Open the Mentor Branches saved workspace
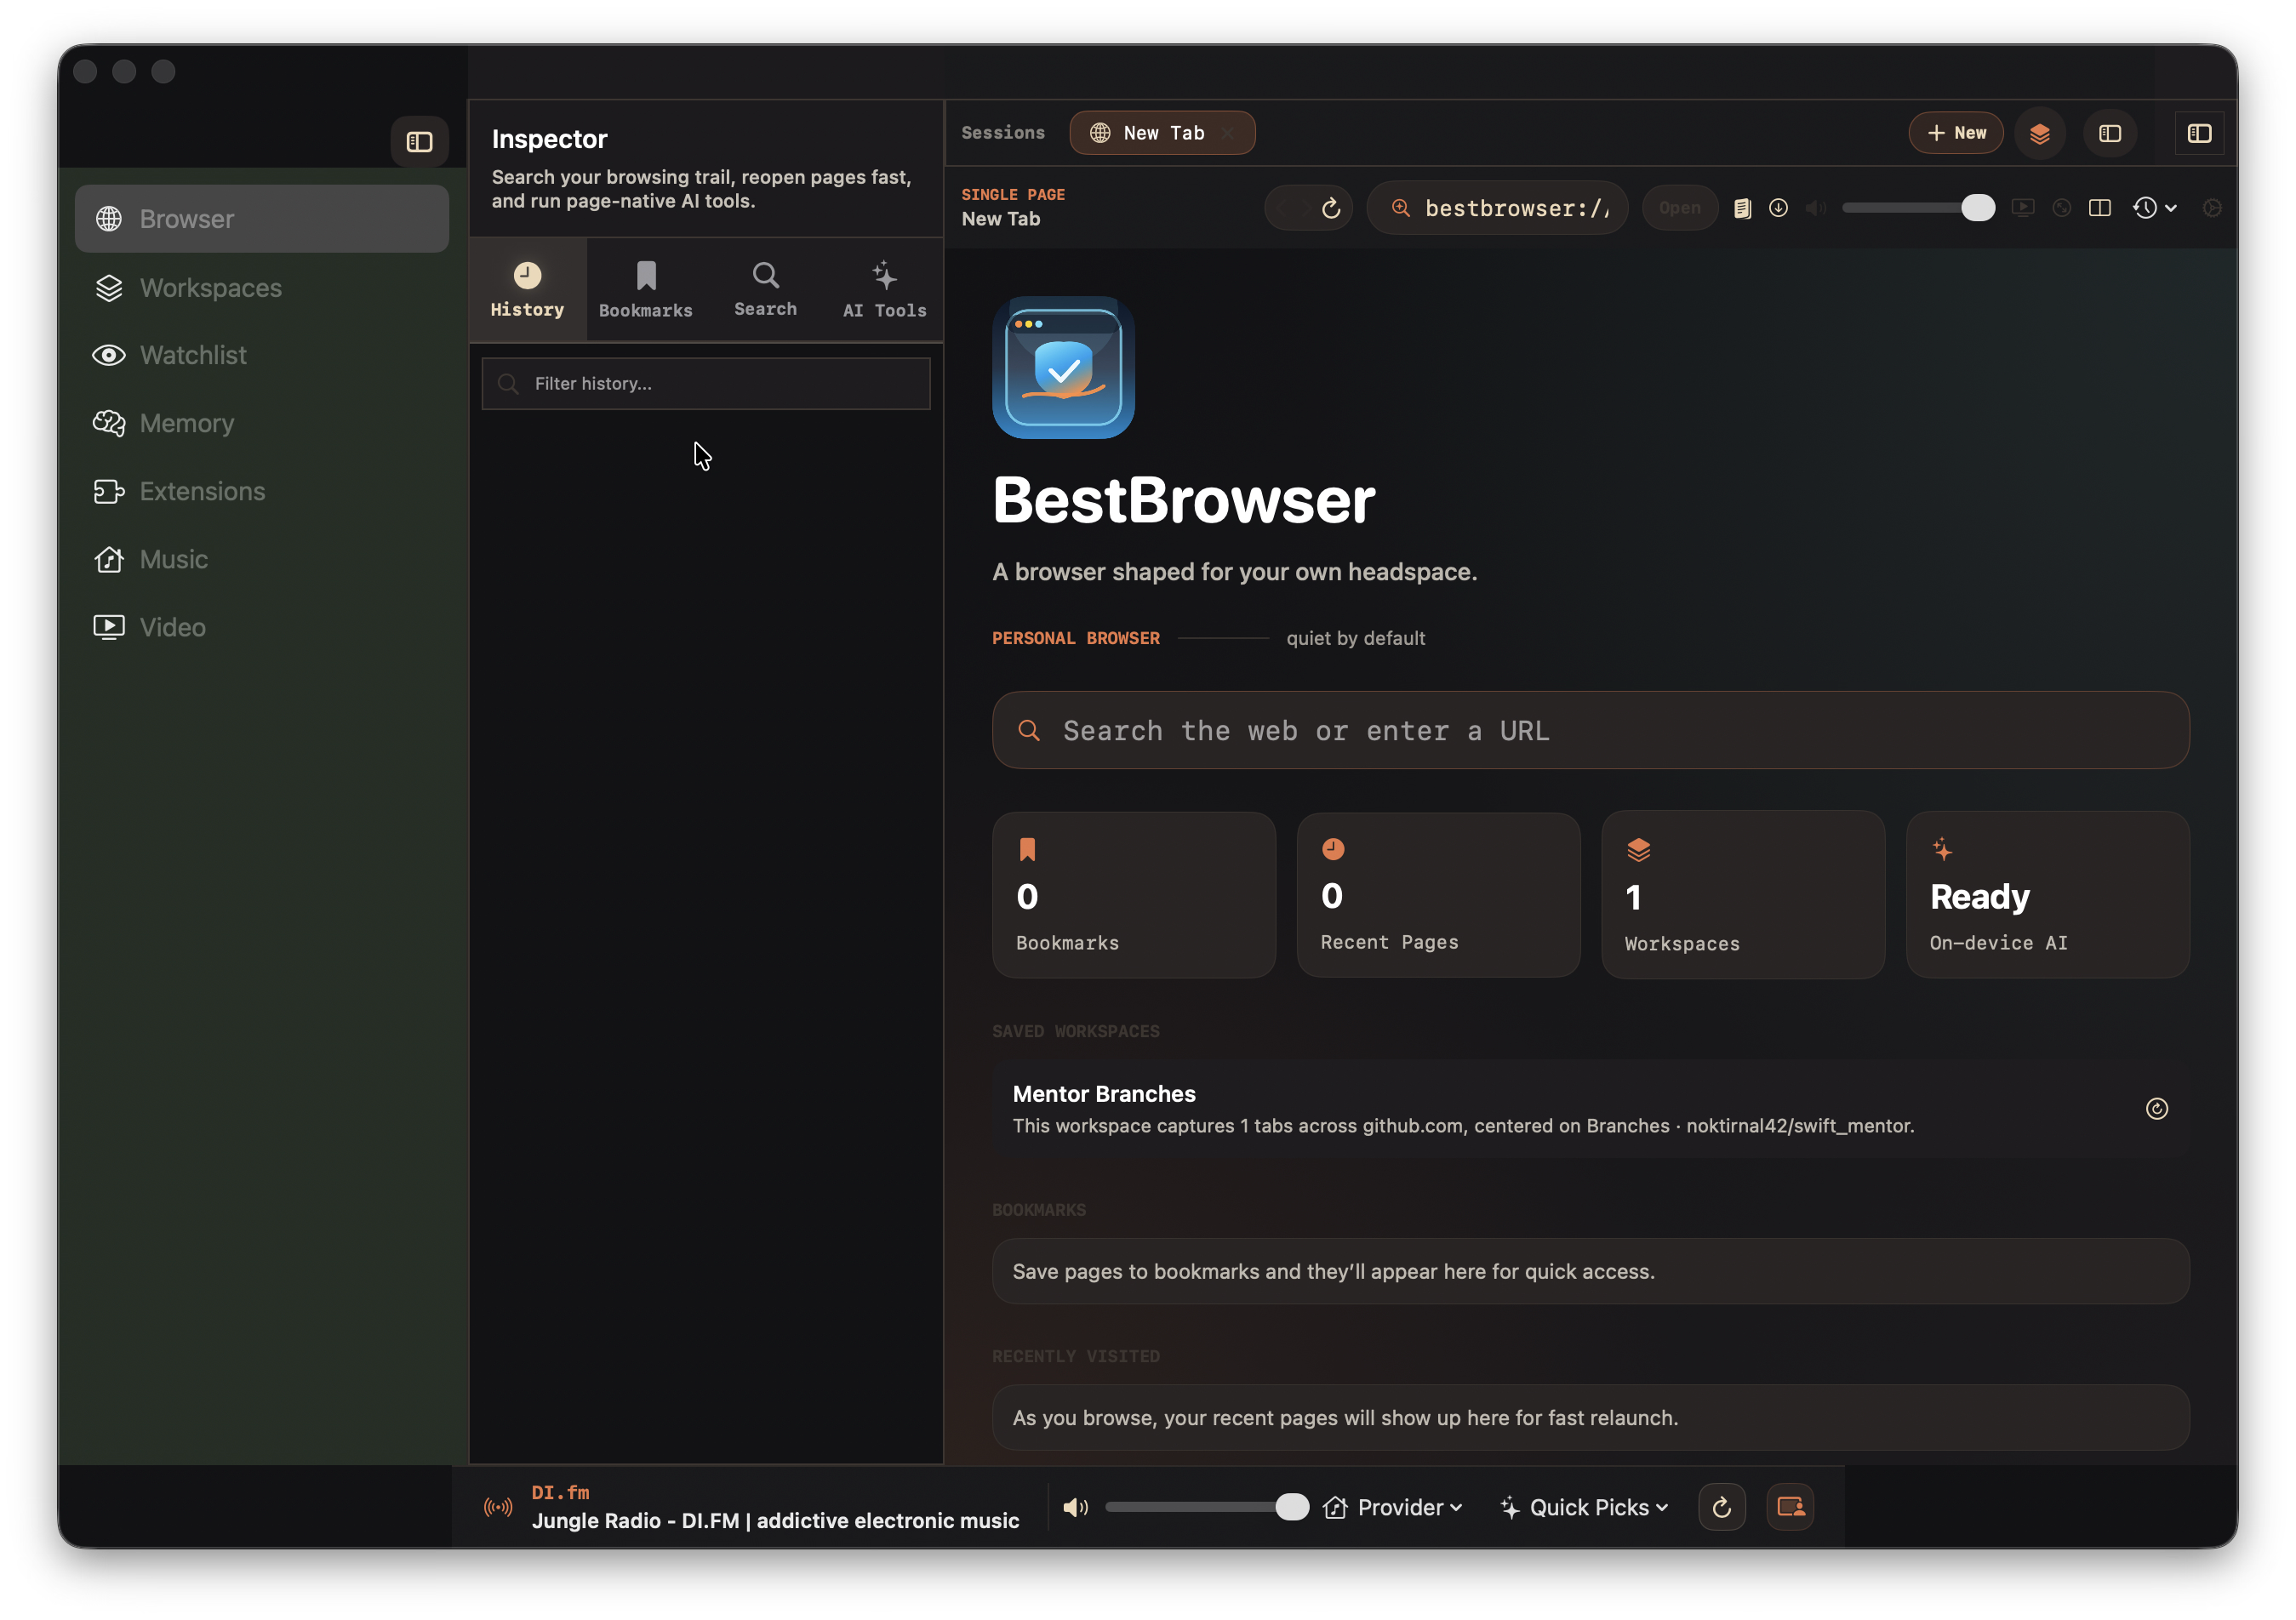Viewport: 2296px width, 1620px height. pos(1590,1109)
